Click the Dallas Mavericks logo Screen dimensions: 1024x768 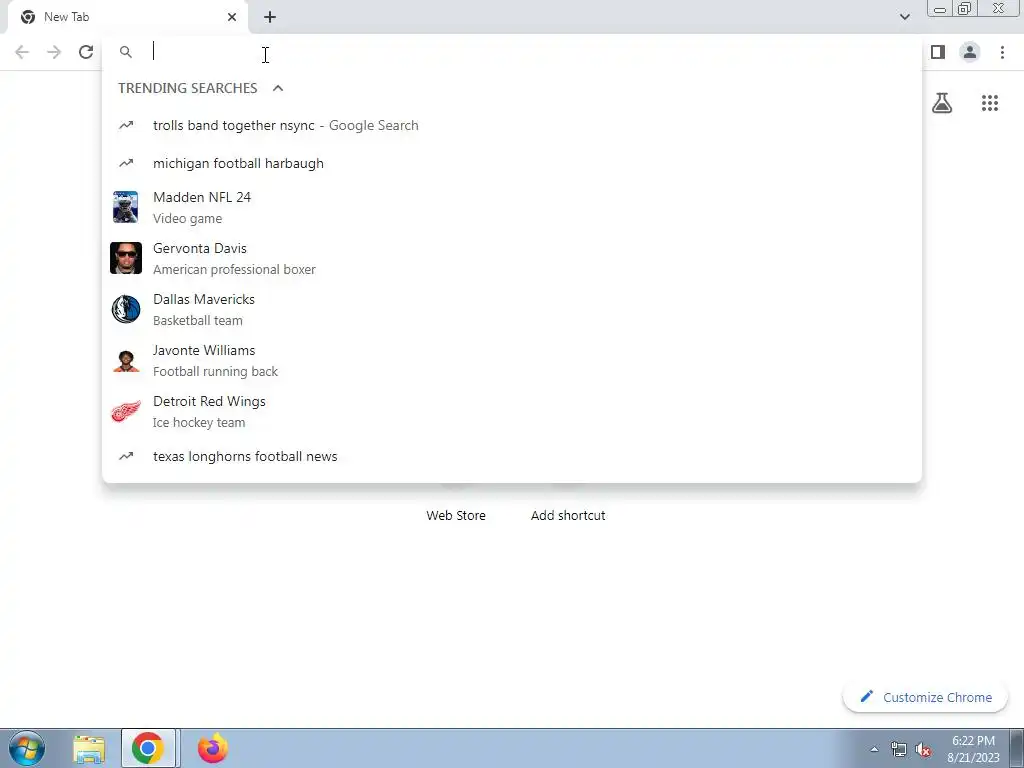click(x=125, y=309)
